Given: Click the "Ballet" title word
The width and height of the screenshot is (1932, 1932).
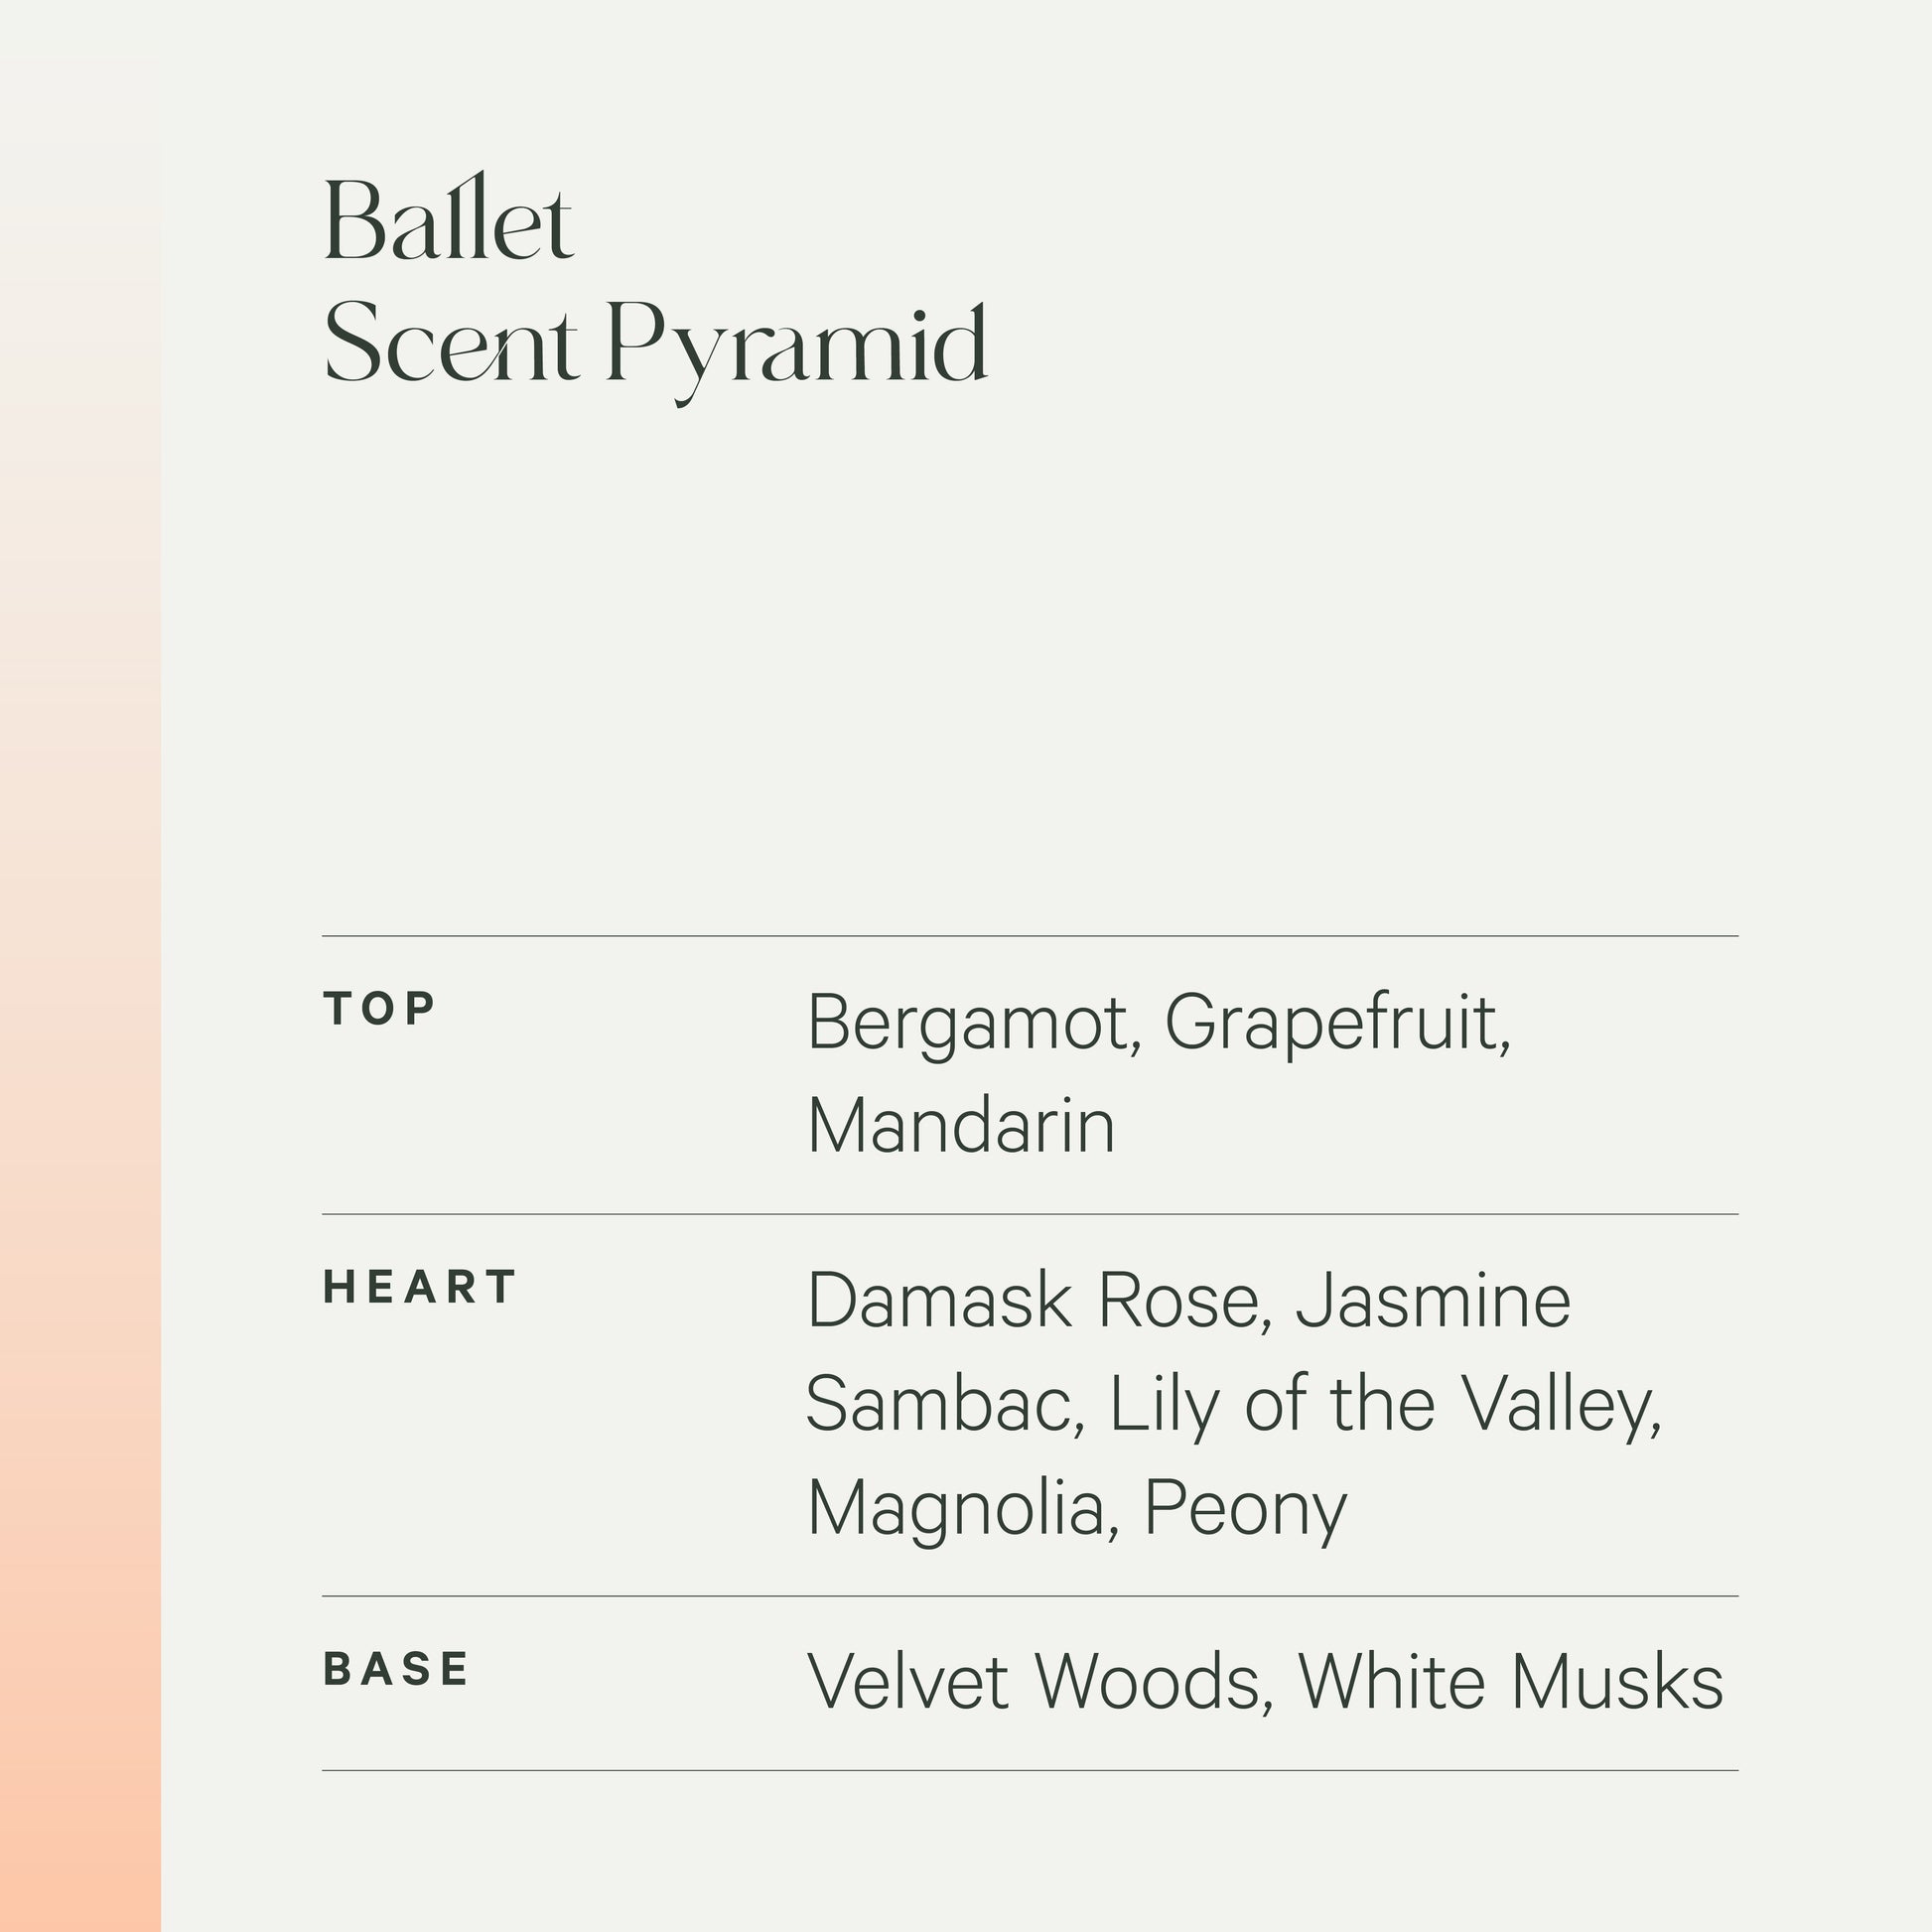Looking at the screenshot, I should pos(448,218).
